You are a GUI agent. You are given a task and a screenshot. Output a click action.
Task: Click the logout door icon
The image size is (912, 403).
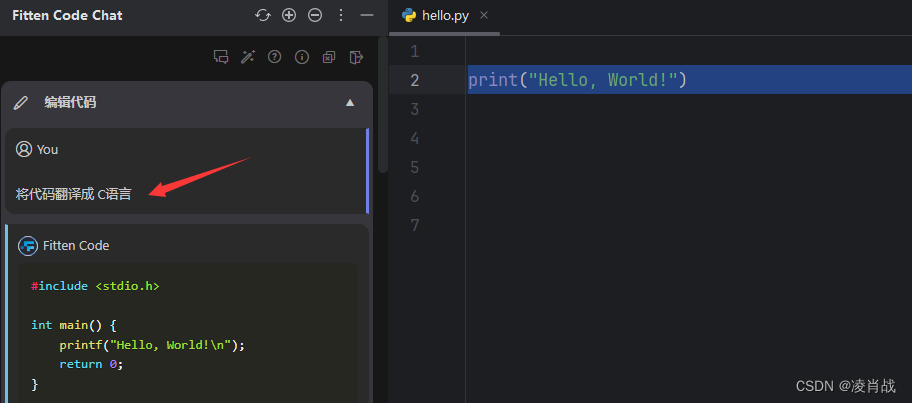[x=356, y=57]
